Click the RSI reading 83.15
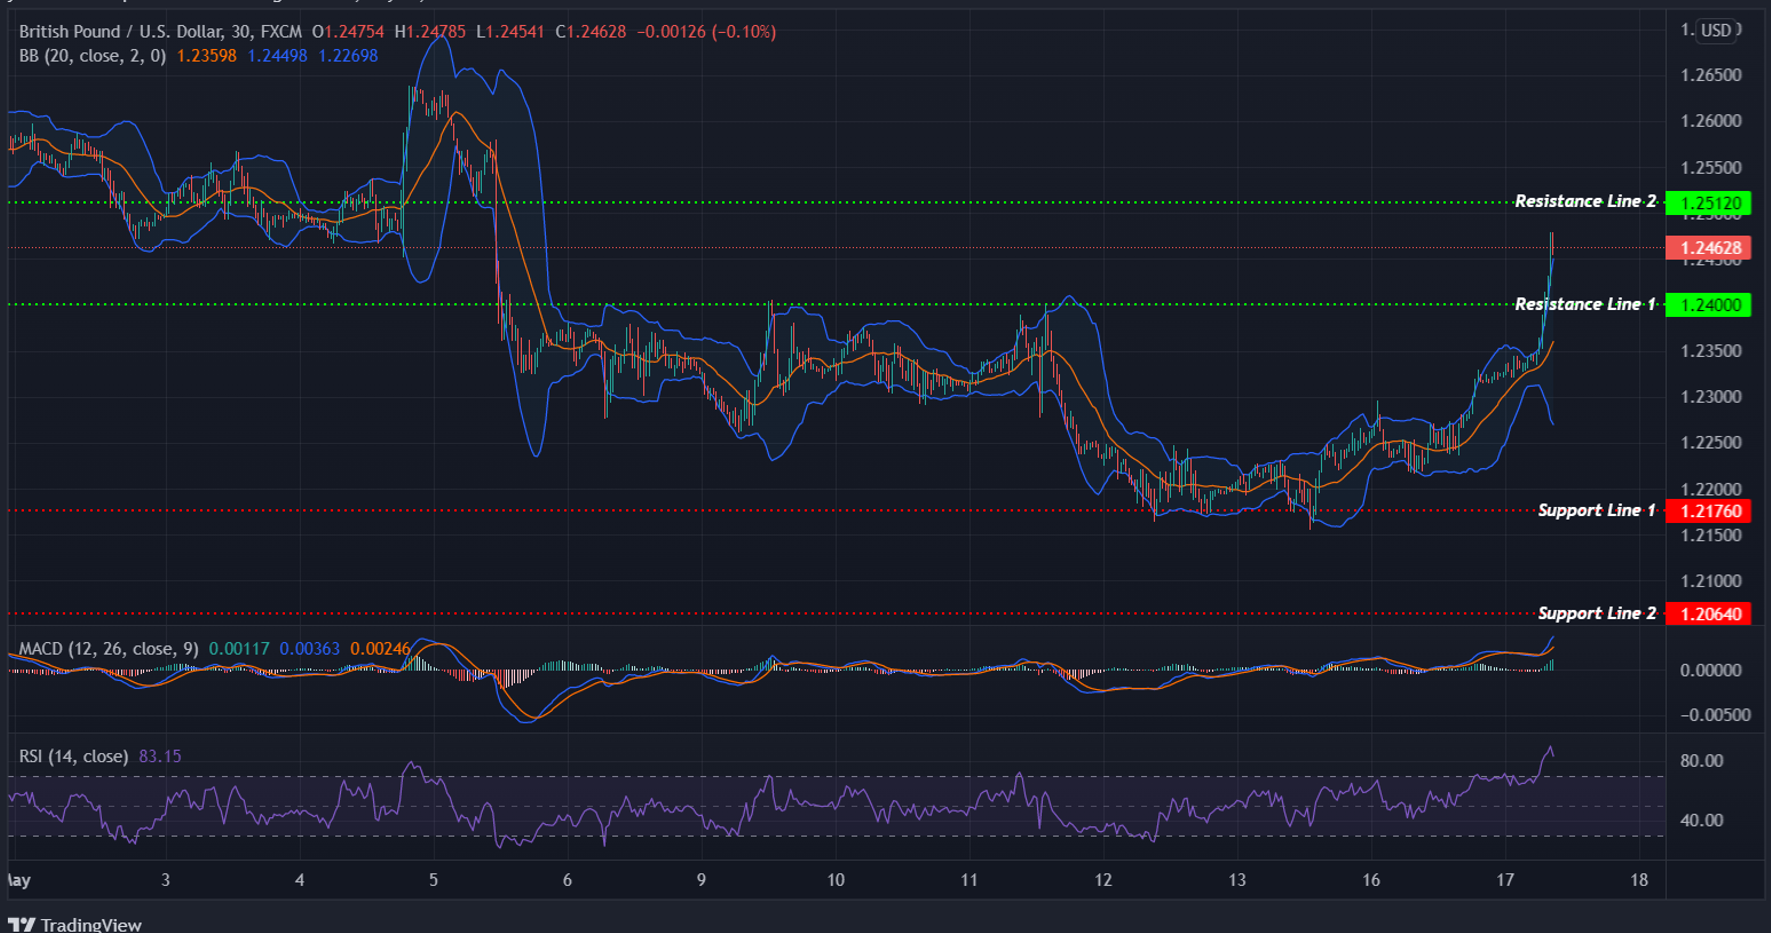The width and height of the screenshot is (1771, 933). coord(160,756)
